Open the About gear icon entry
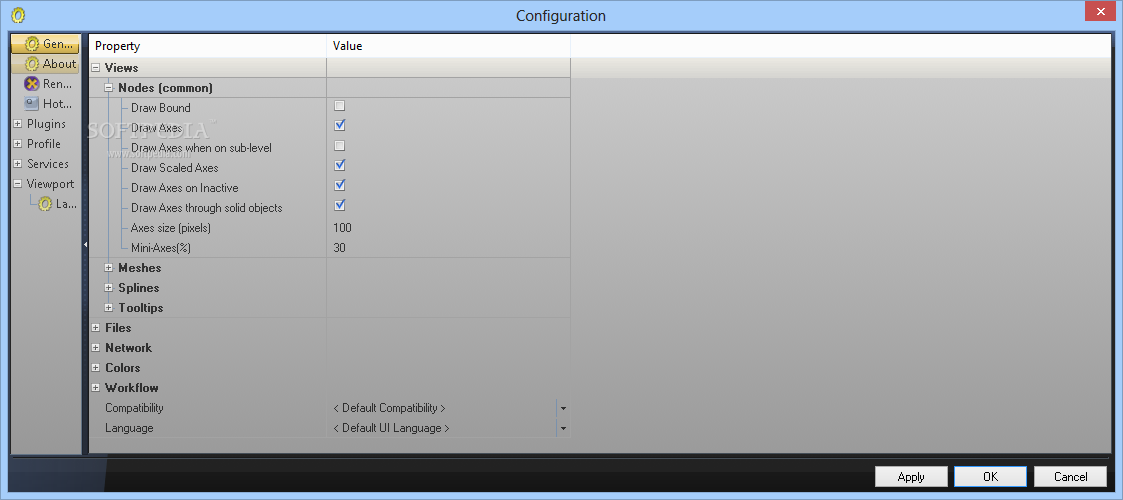The width and height of the screenshot is (1123, 500). coord(32,64)
